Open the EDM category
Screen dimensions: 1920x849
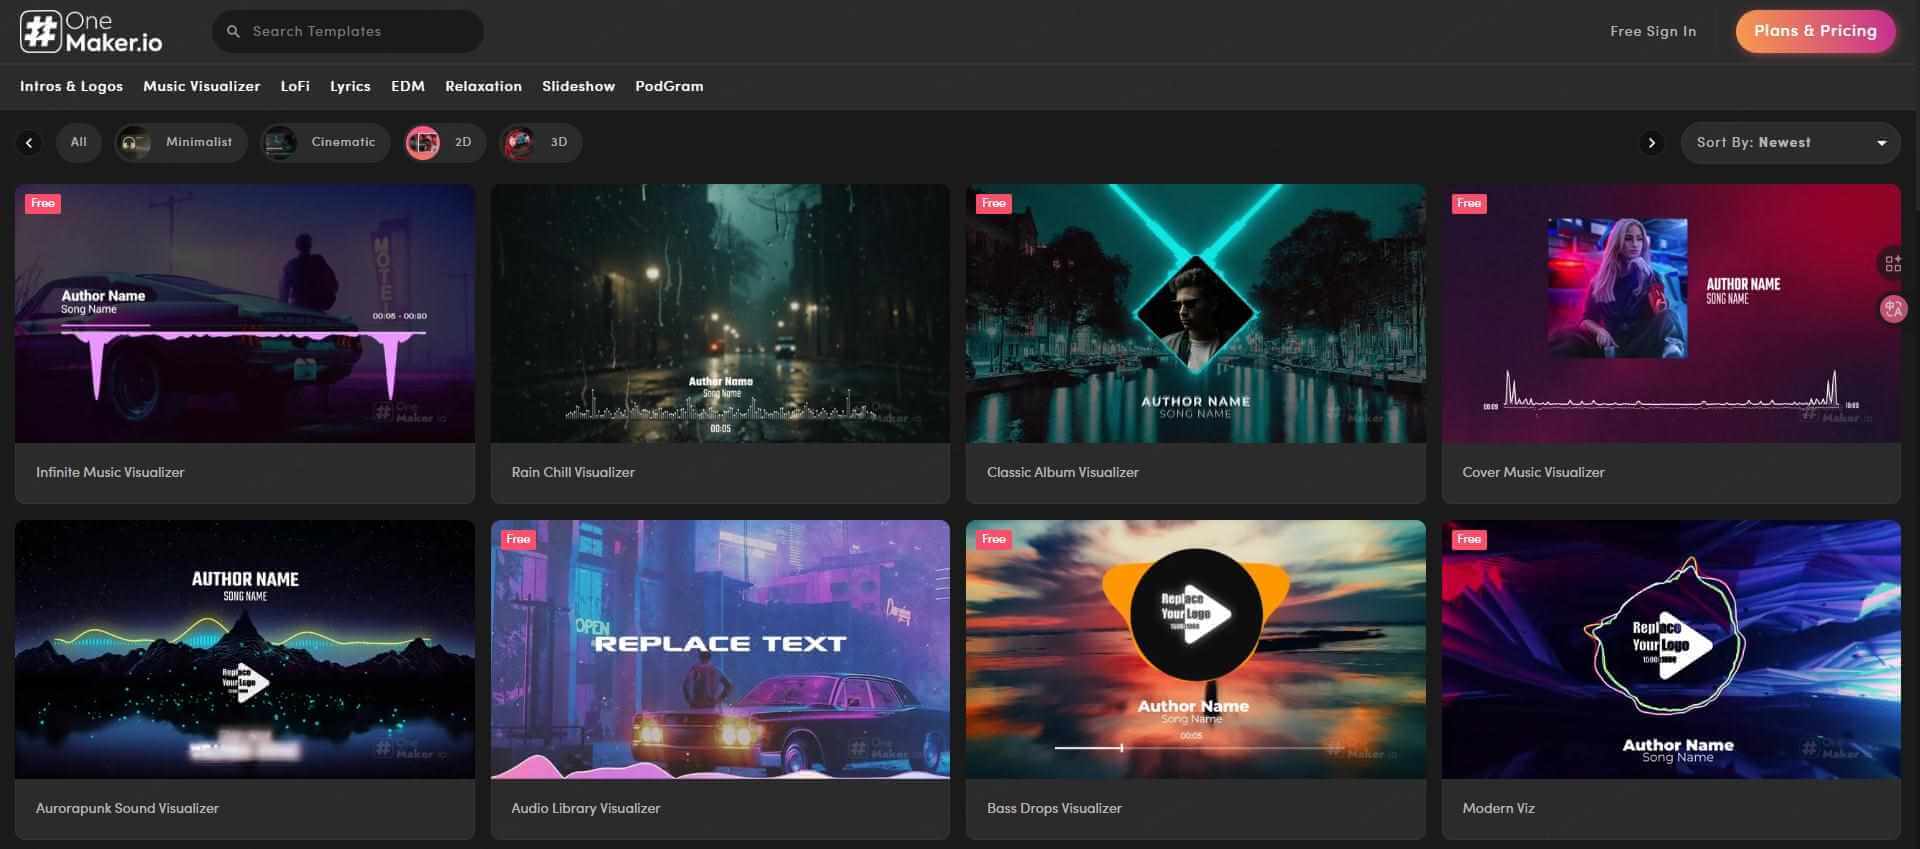pos(408,86)
